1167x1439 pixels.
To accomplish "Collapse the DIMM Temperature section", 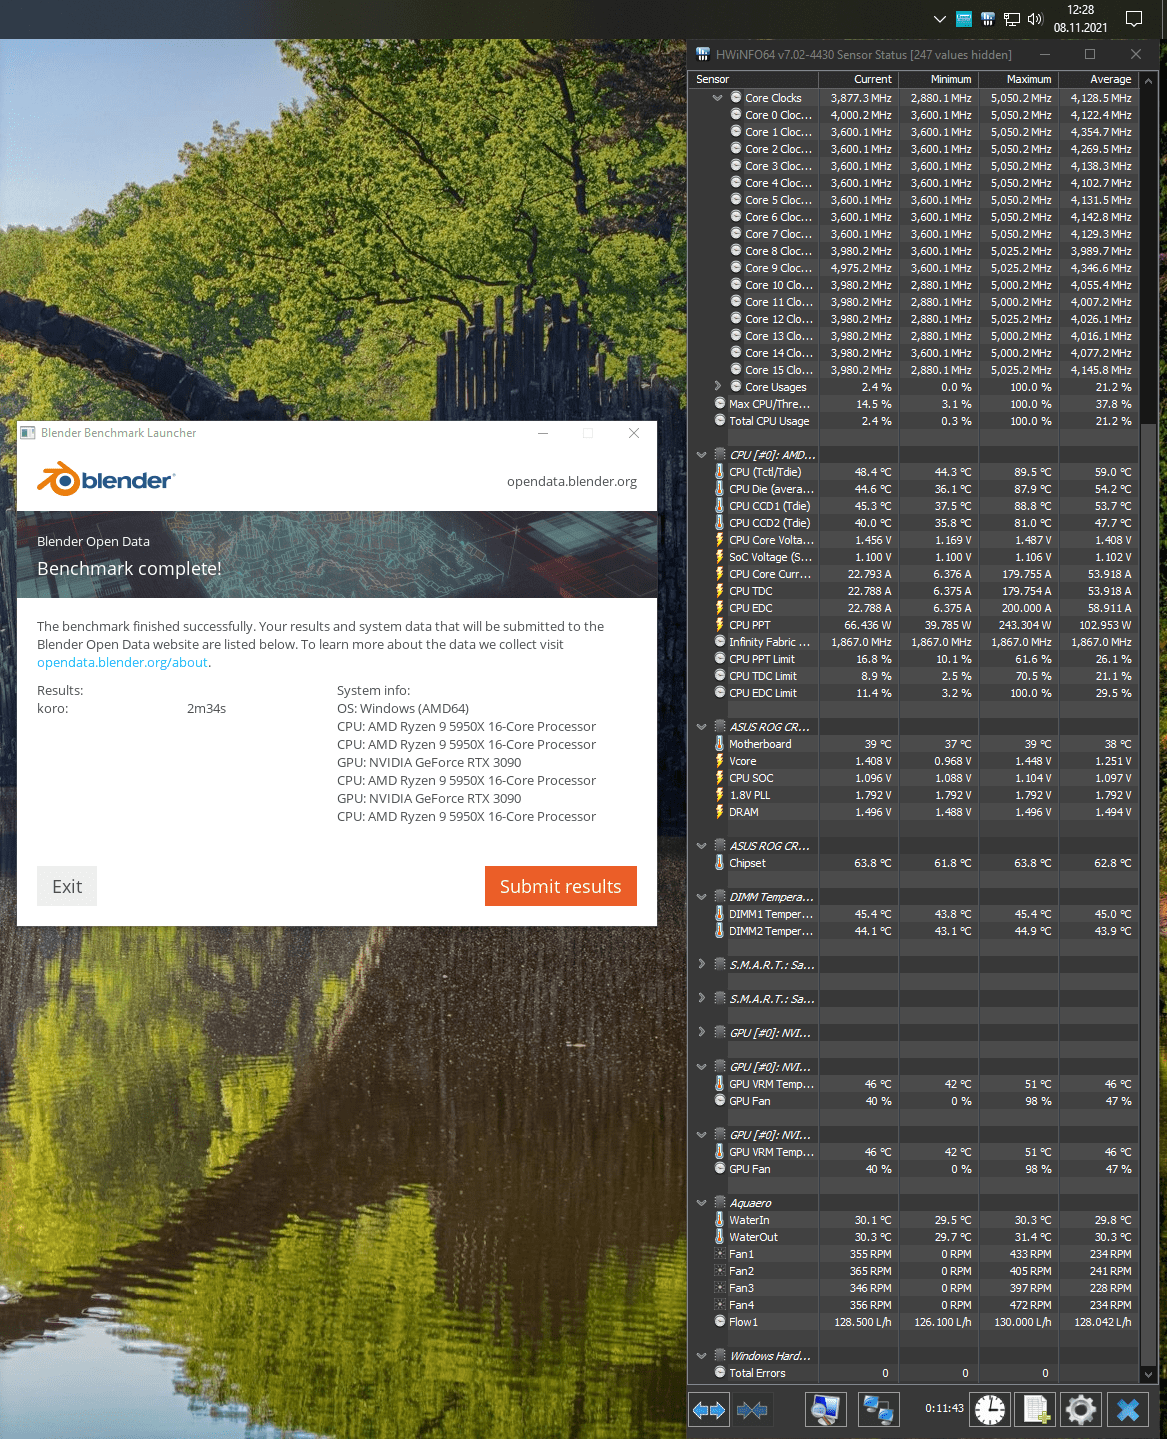I will [702, 897].
